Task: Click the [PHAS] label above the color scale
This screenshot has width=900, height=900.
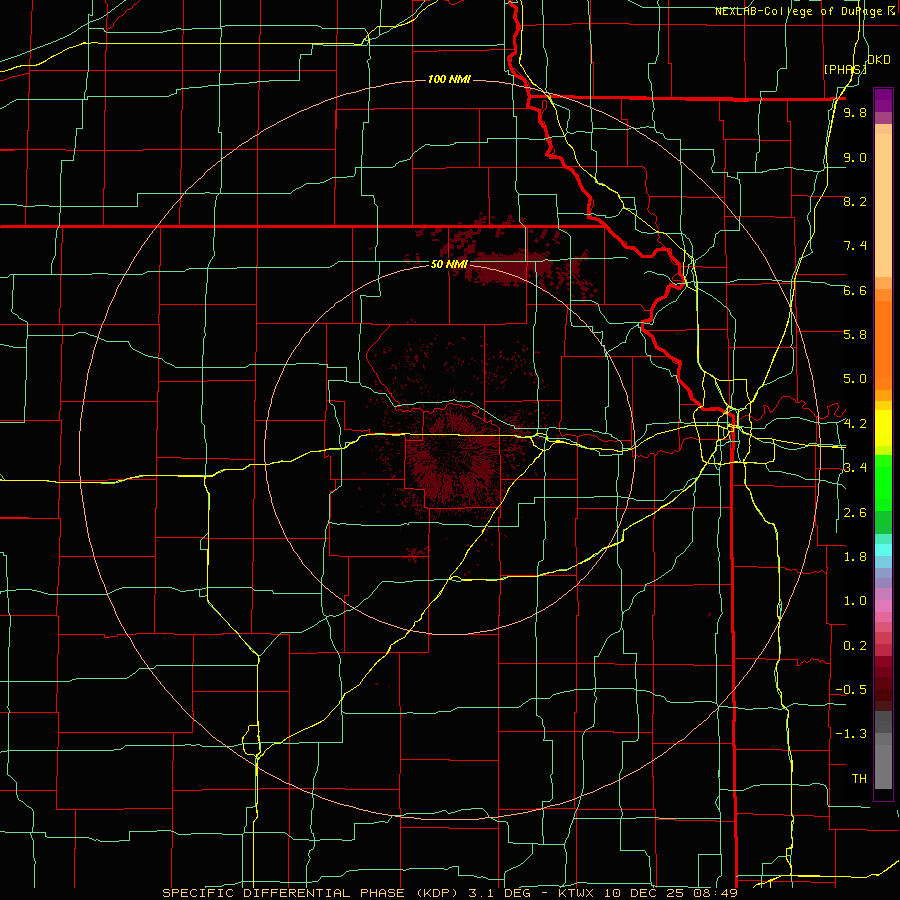Action: (x=845, y=69)
